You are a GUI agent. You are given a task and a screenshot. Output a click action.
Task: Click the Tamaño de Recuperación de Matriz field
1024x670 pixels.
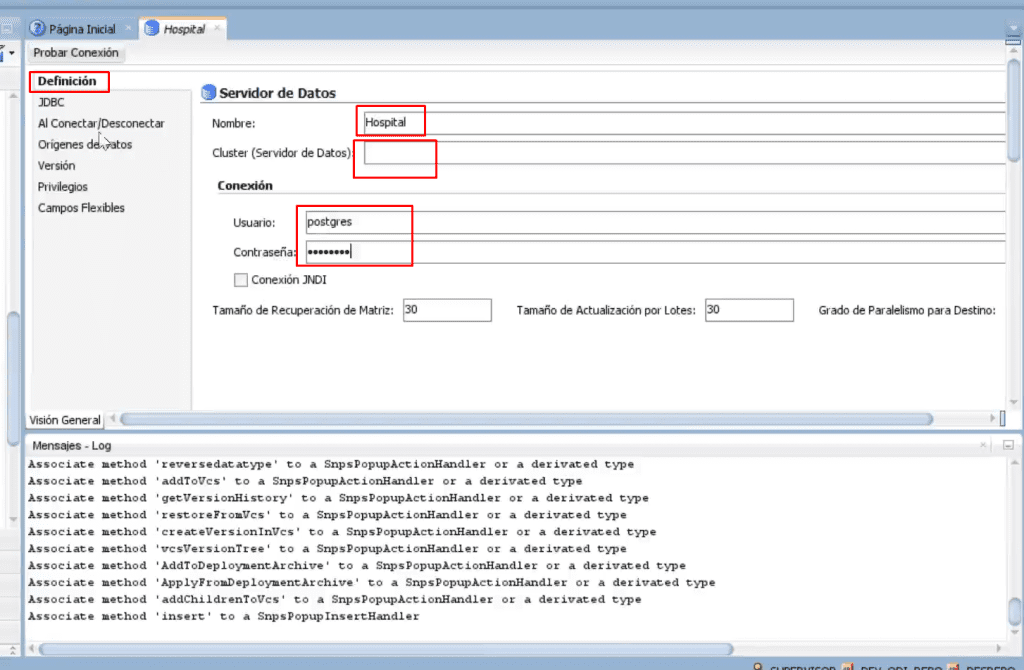(x=447, y=310)
